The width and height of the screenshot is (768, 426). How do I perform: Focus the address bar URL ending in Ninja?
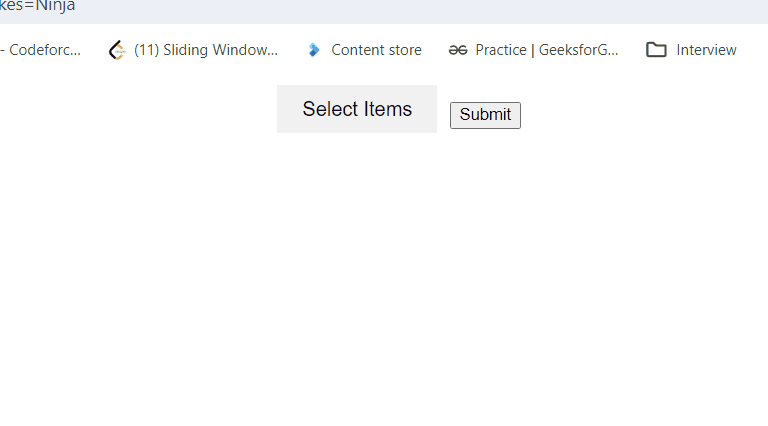[37, 6]
